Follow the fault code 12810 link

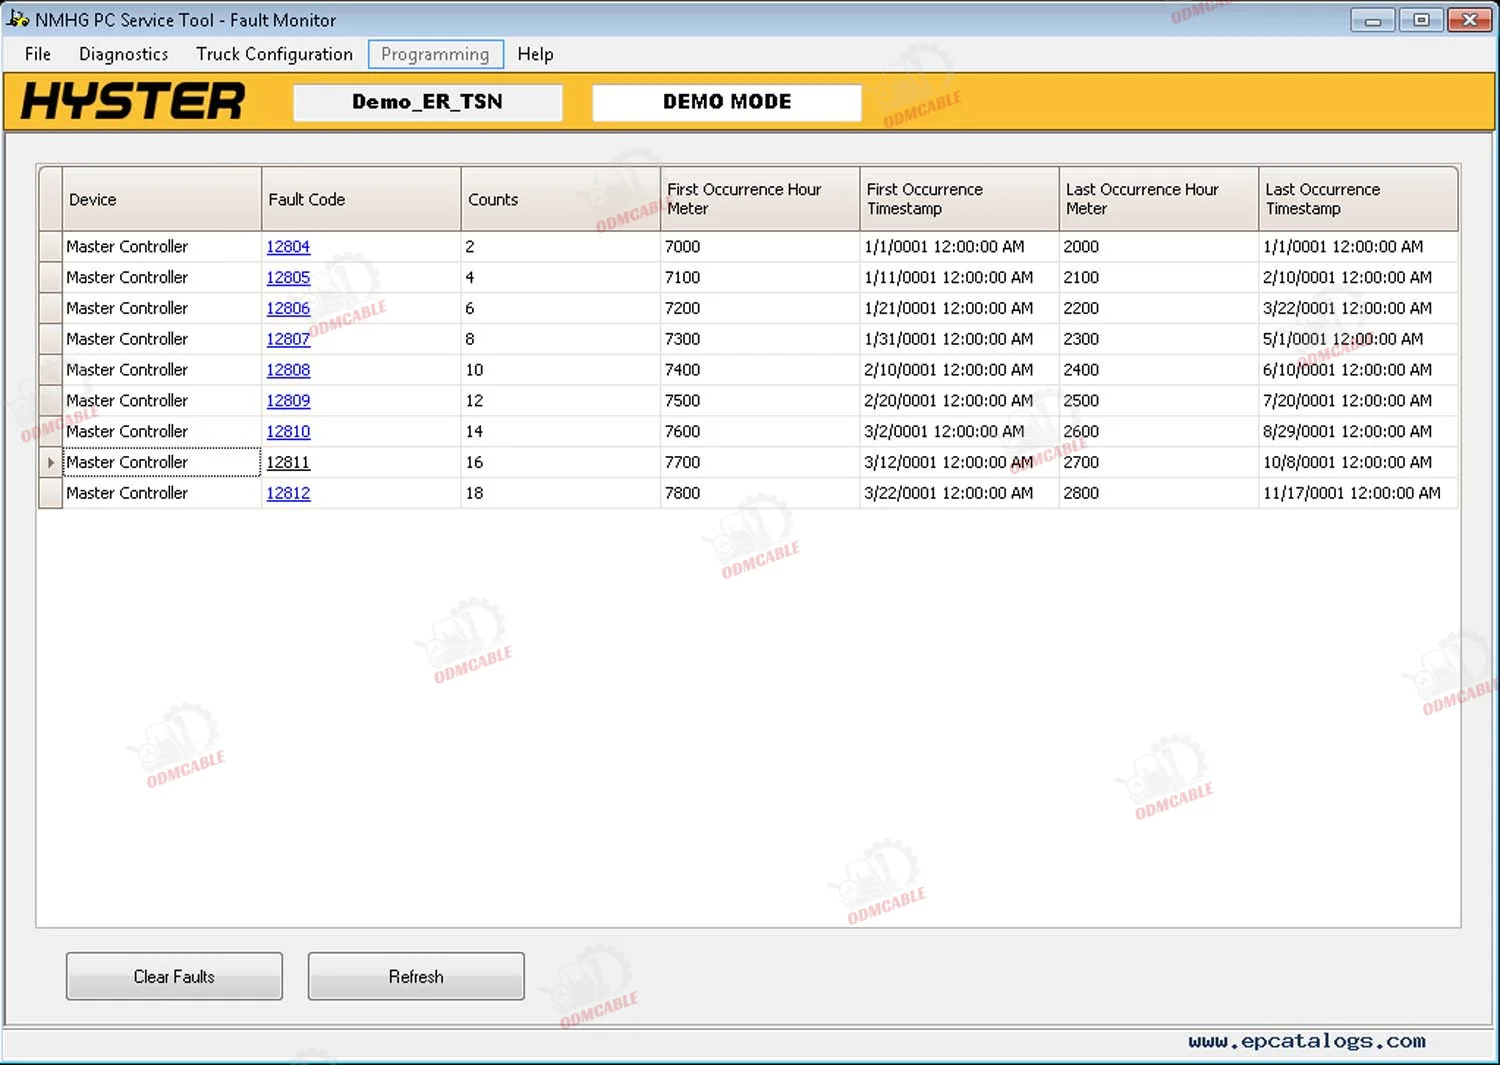(288, 431)
